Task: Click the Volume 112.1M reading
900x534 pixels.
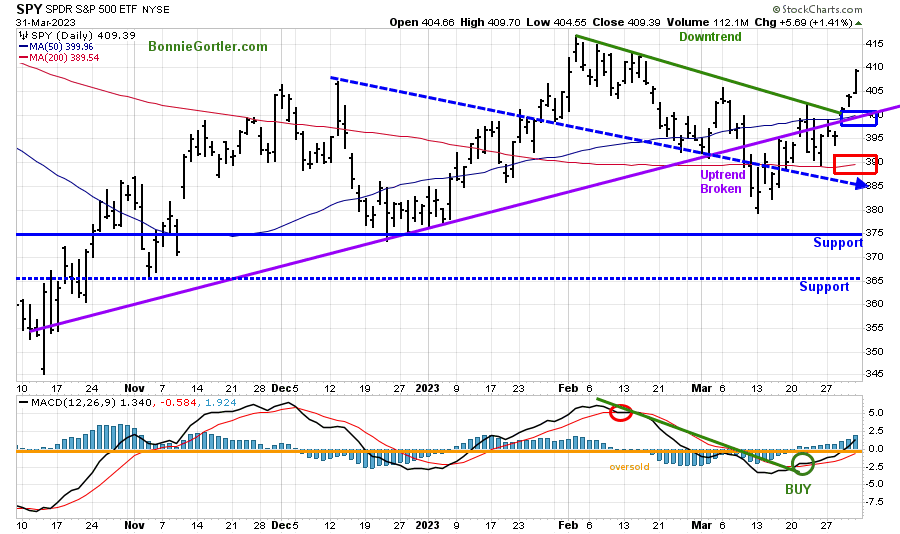Action: point(707,22)
